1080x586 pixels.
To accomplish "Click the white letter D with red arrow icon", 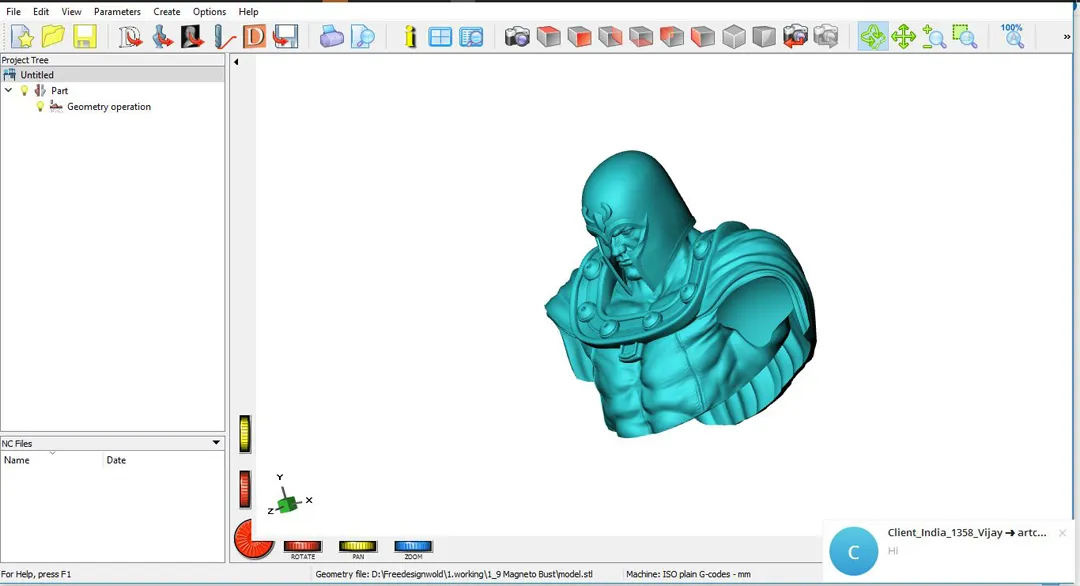I will pyautogui.click(x=130, y=36).
